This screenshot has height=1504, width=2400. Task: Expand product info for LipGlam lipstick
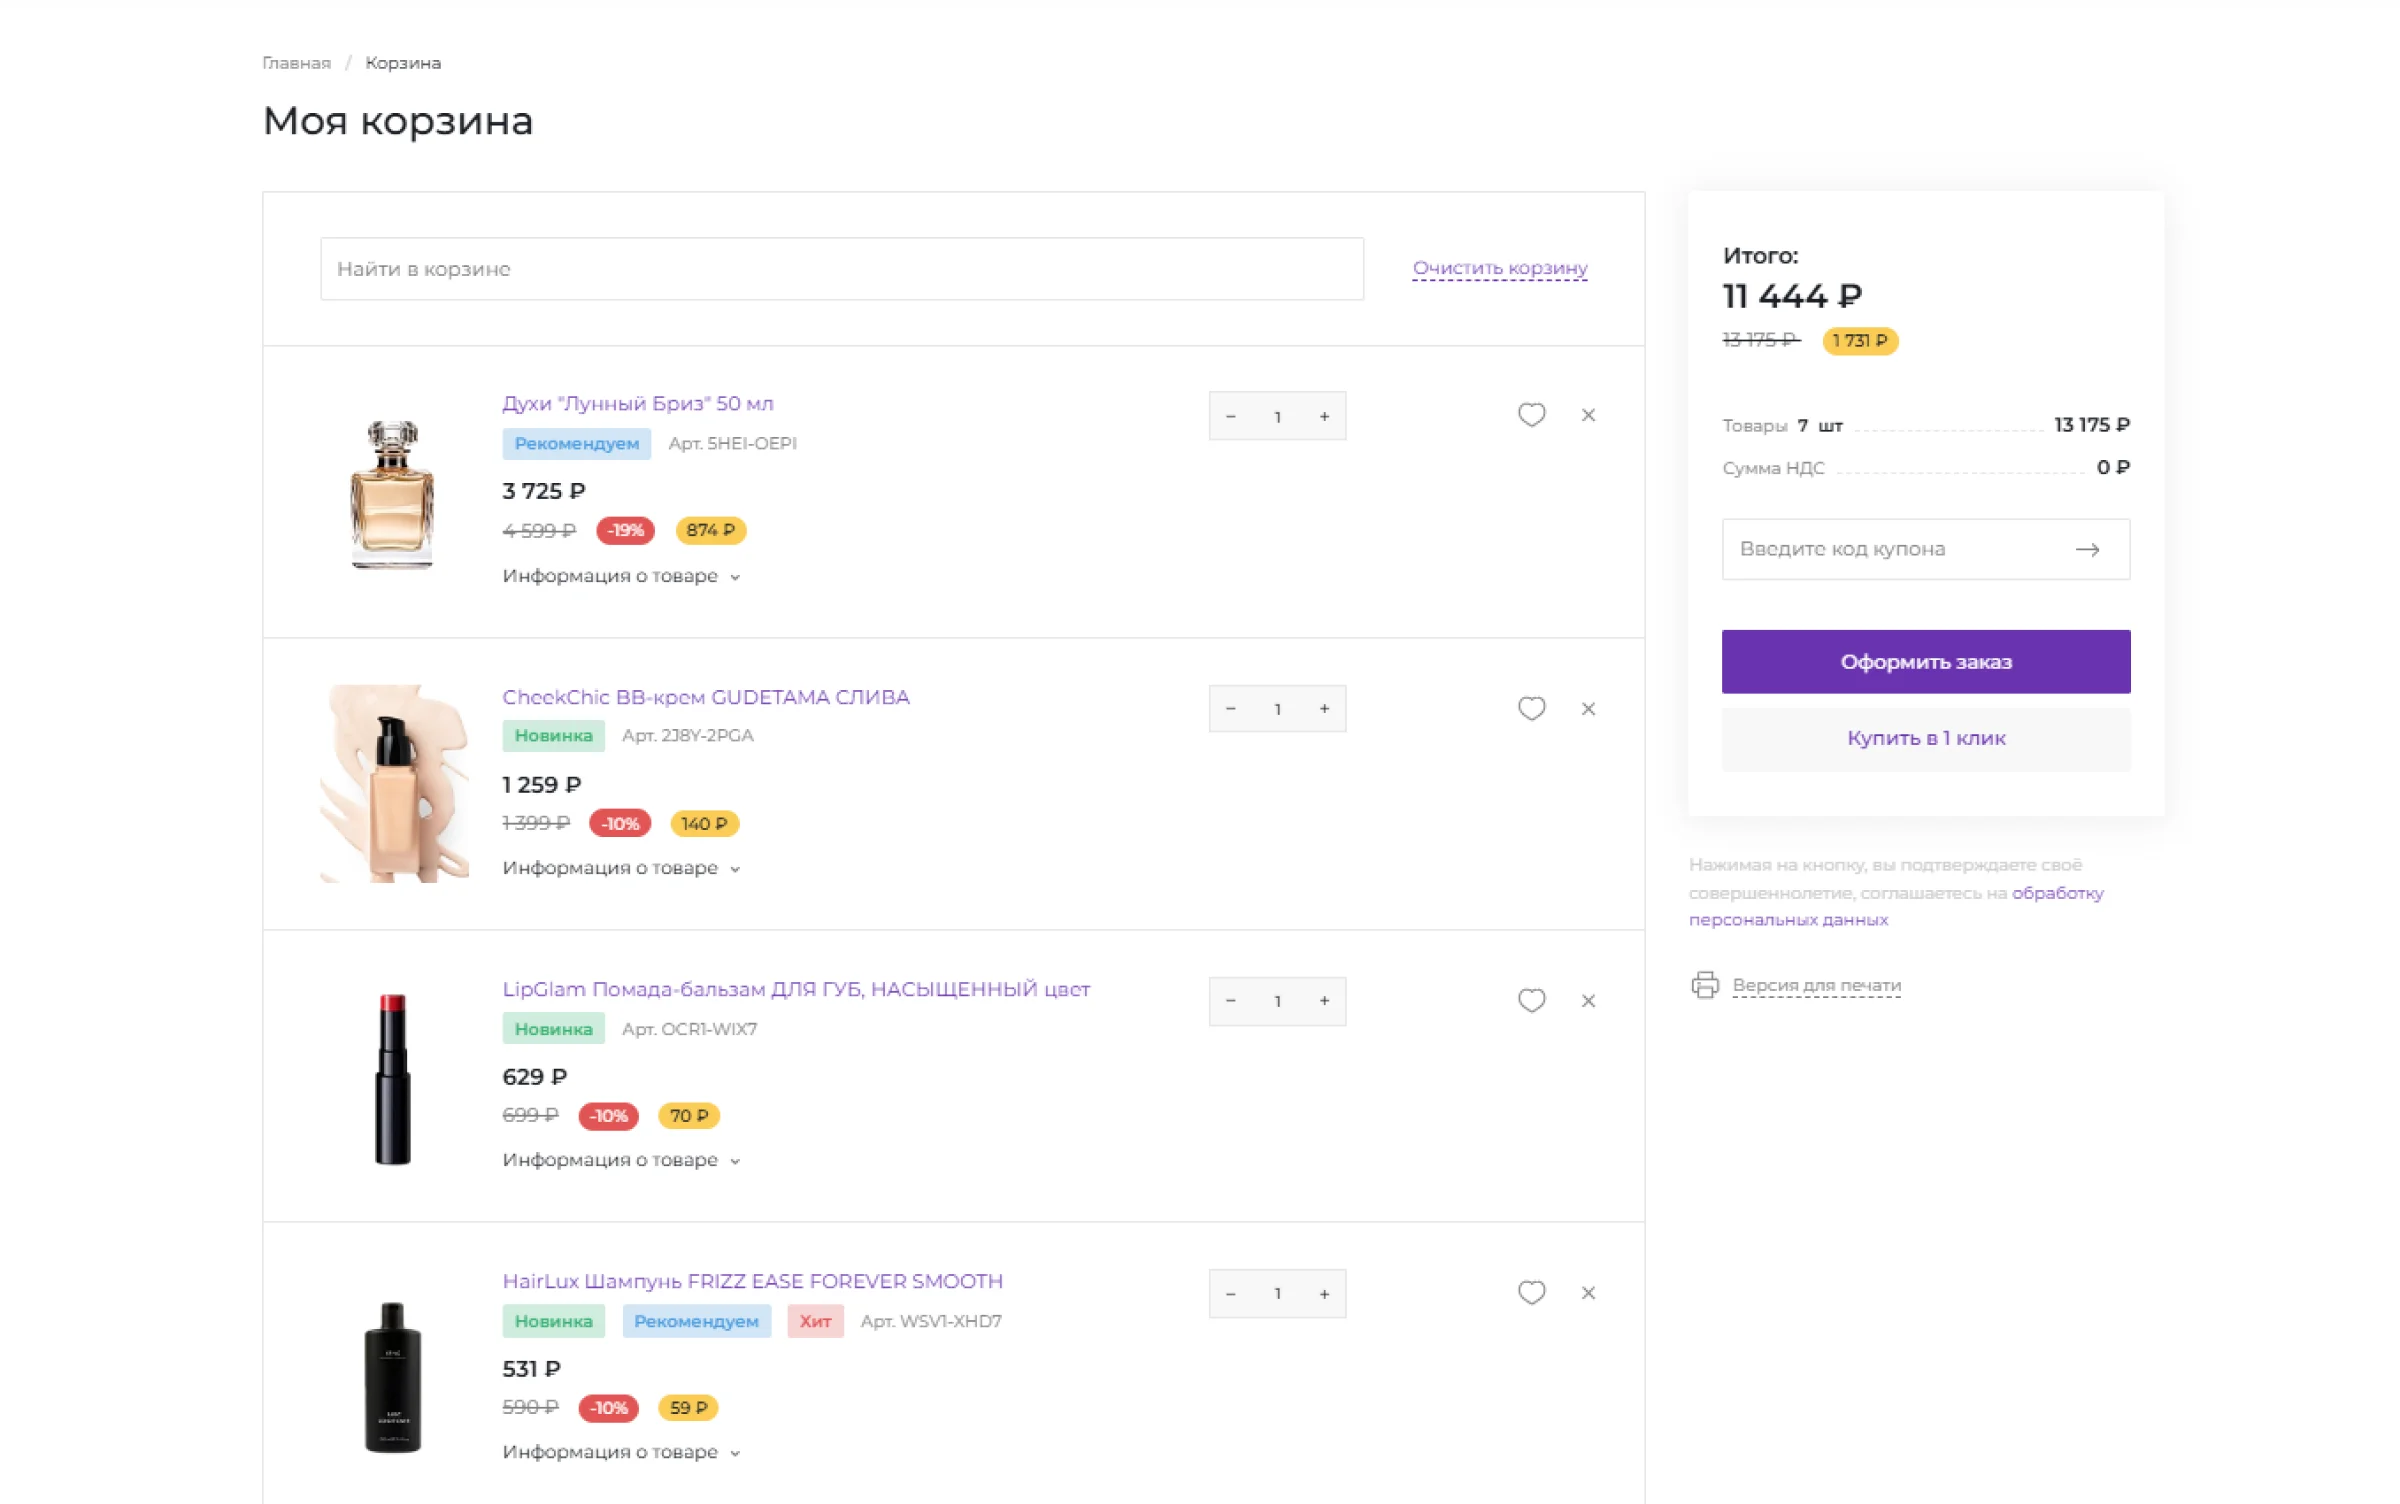click(x=621, y=1160)
